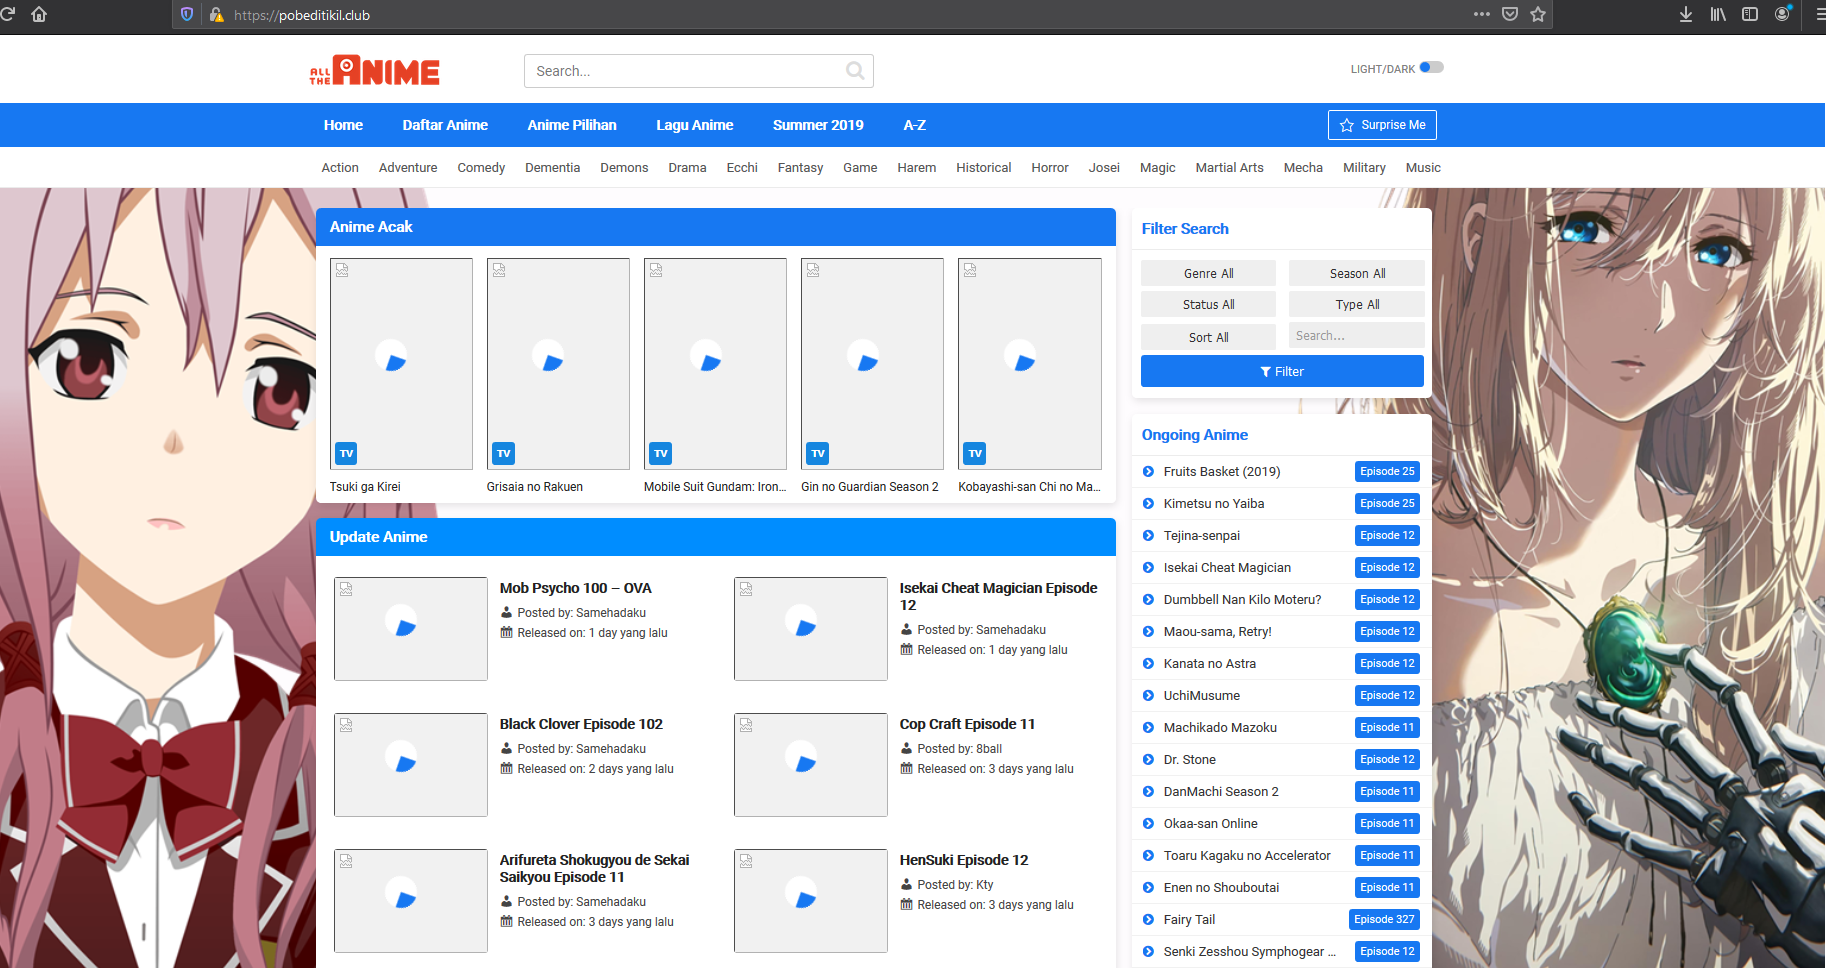Click TV badge on Gin no Guardian
The image size is (1826, 968).
[x=818, y=453]
